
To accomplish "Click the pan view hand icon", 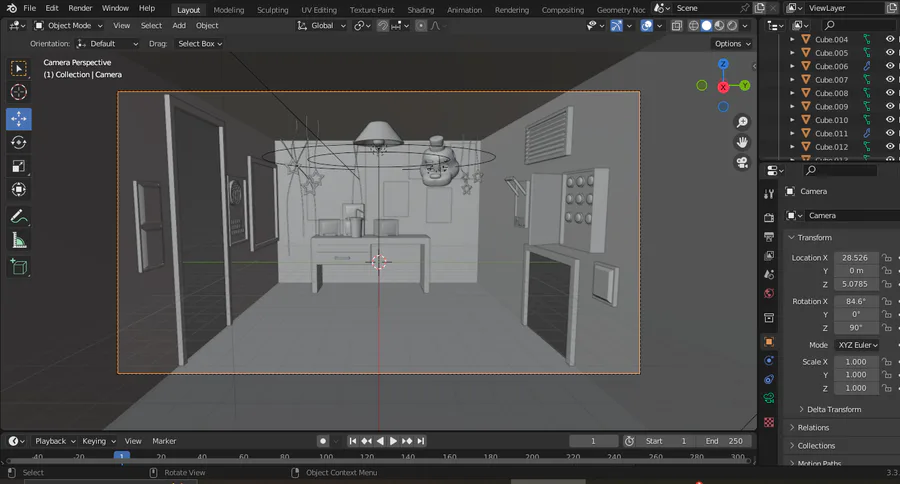I will click(x=742, y=142).
